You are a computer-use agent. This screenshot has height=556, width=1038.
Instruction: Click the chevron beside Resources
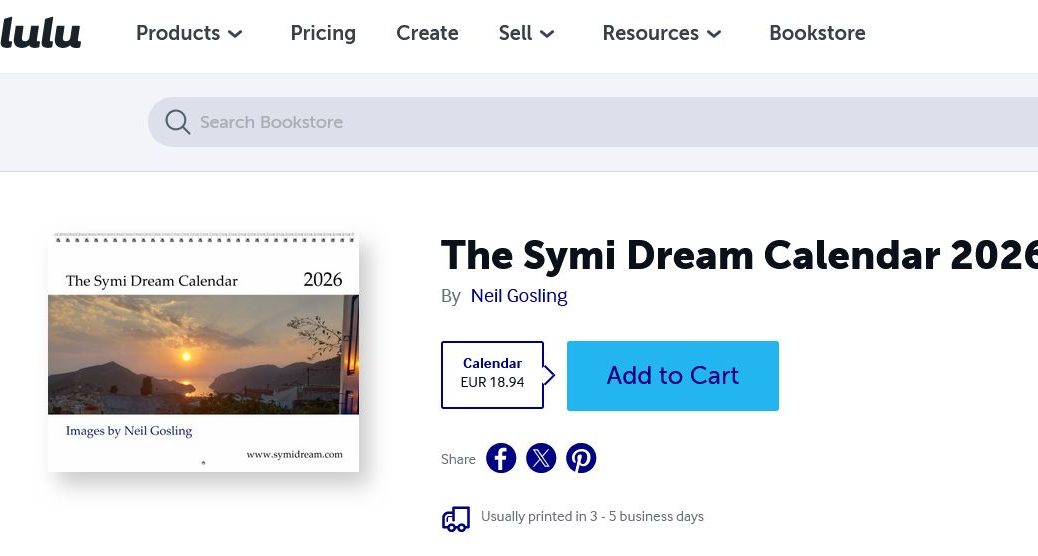click(714, 34)
